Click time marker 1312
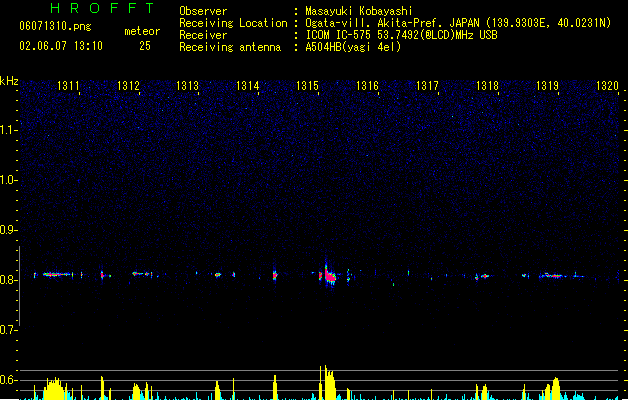629x400 pixels. (128, 86)
